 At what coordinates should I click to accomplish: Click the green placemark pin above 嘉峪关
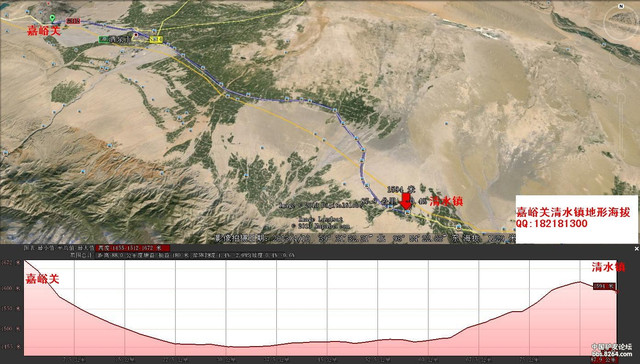(52, 18)
